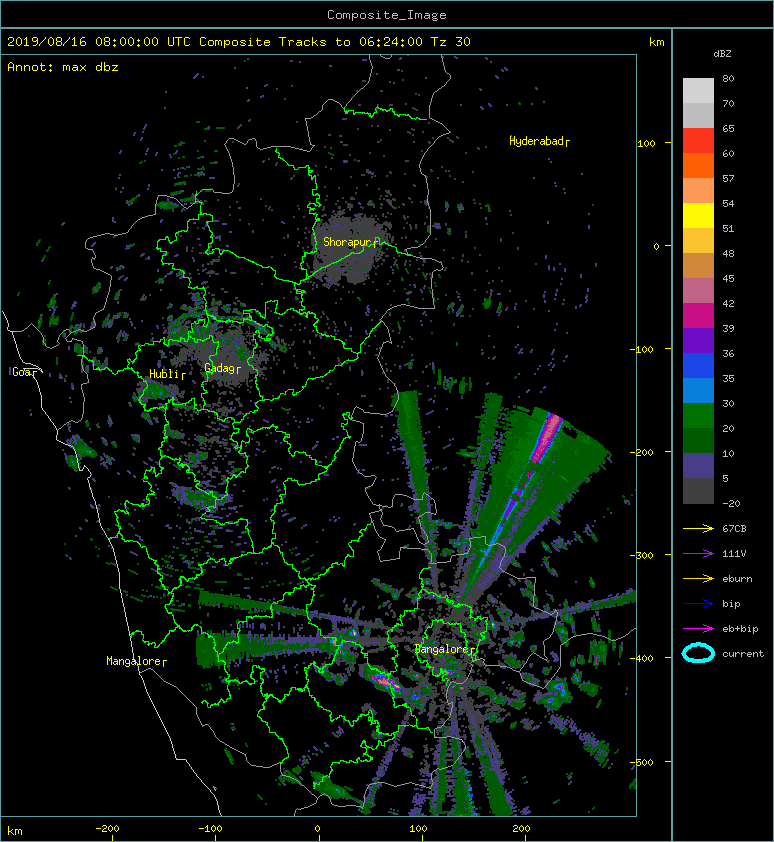Click the Mangalore city label
The image size is (774, 842).
click(x=136, y=661)
